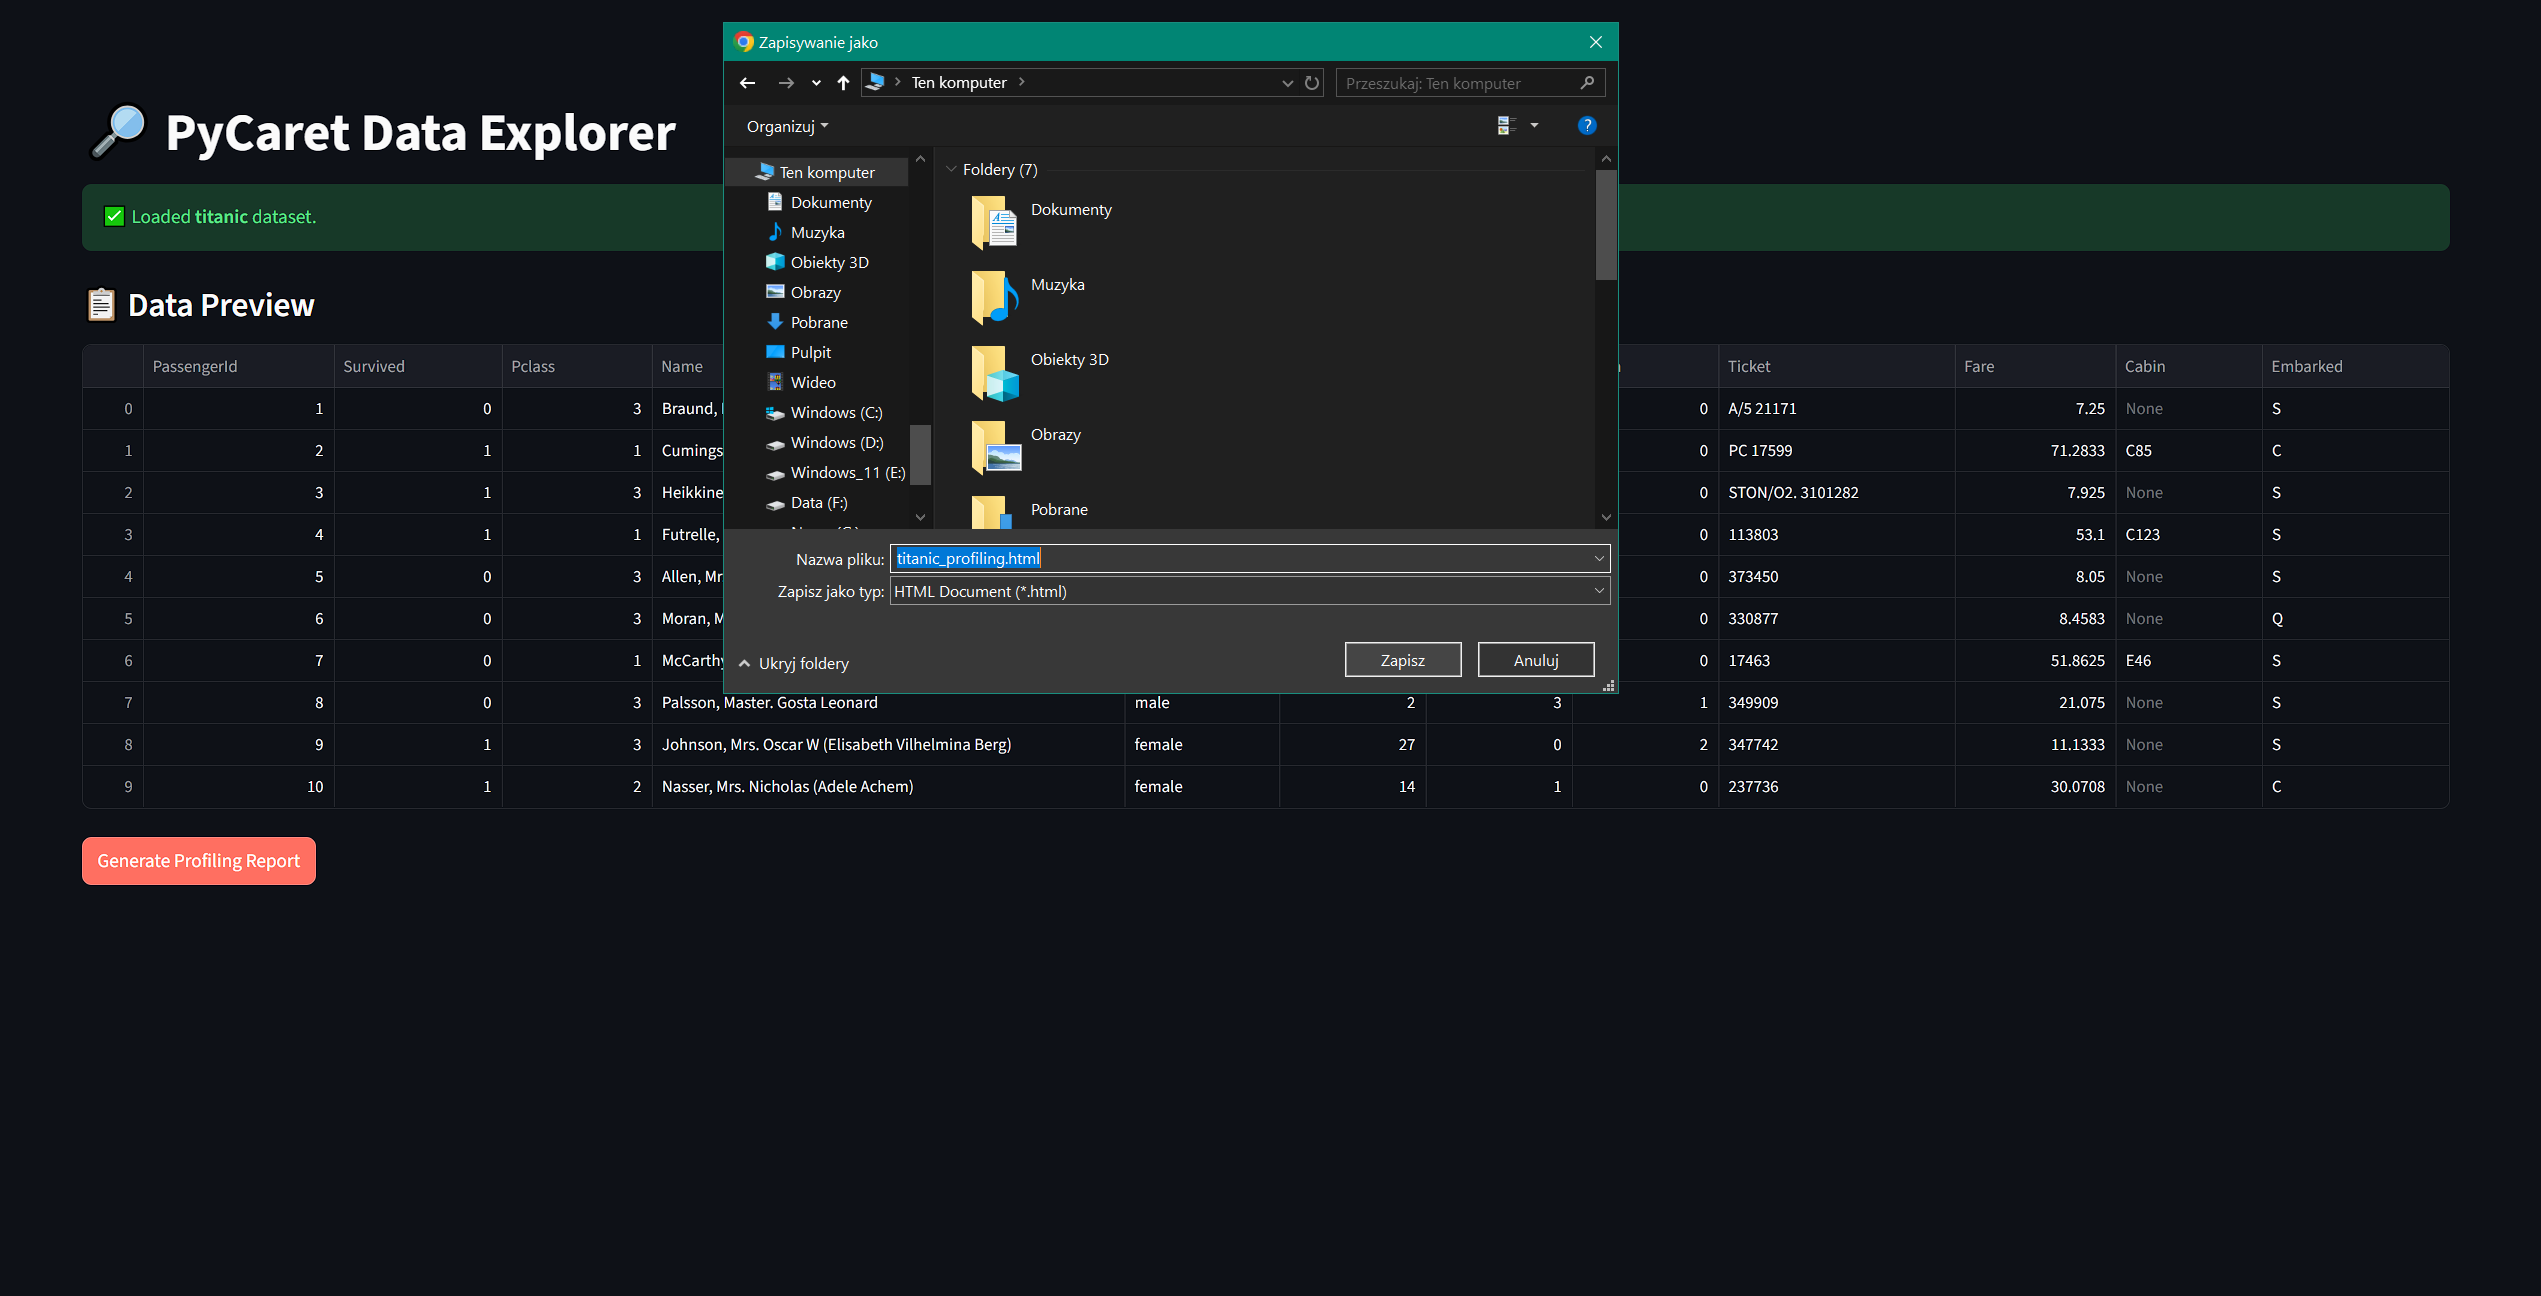Open the Muzyka folder icon
The image size is (2541, 1296).
[995, 297]
